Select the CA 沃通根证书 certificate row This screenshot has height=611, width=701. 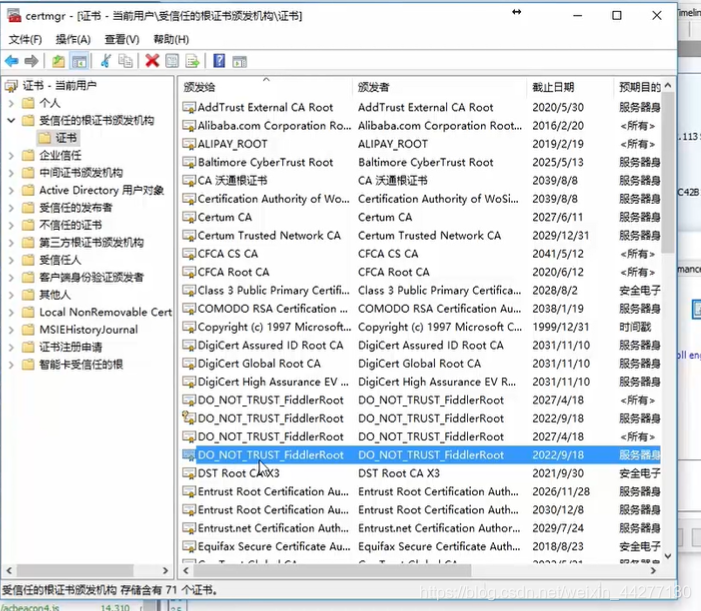point(421,181)
